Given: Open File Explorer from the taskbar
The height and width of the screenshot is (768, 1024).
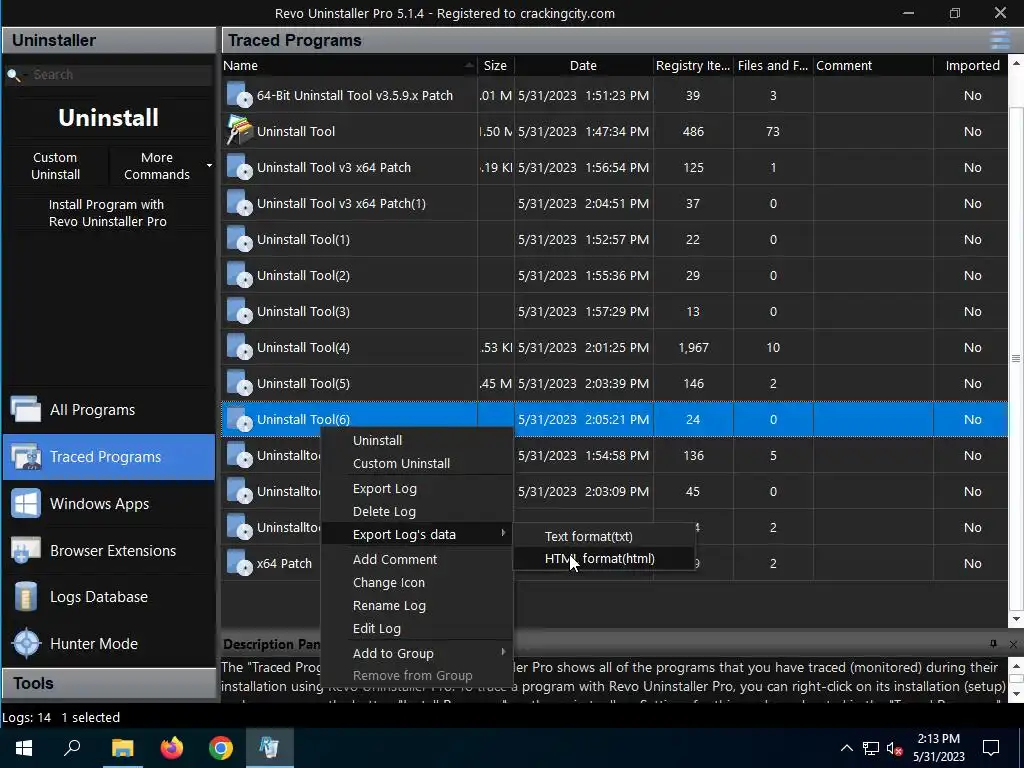Looking at the screenshot, I should [122, 747].
